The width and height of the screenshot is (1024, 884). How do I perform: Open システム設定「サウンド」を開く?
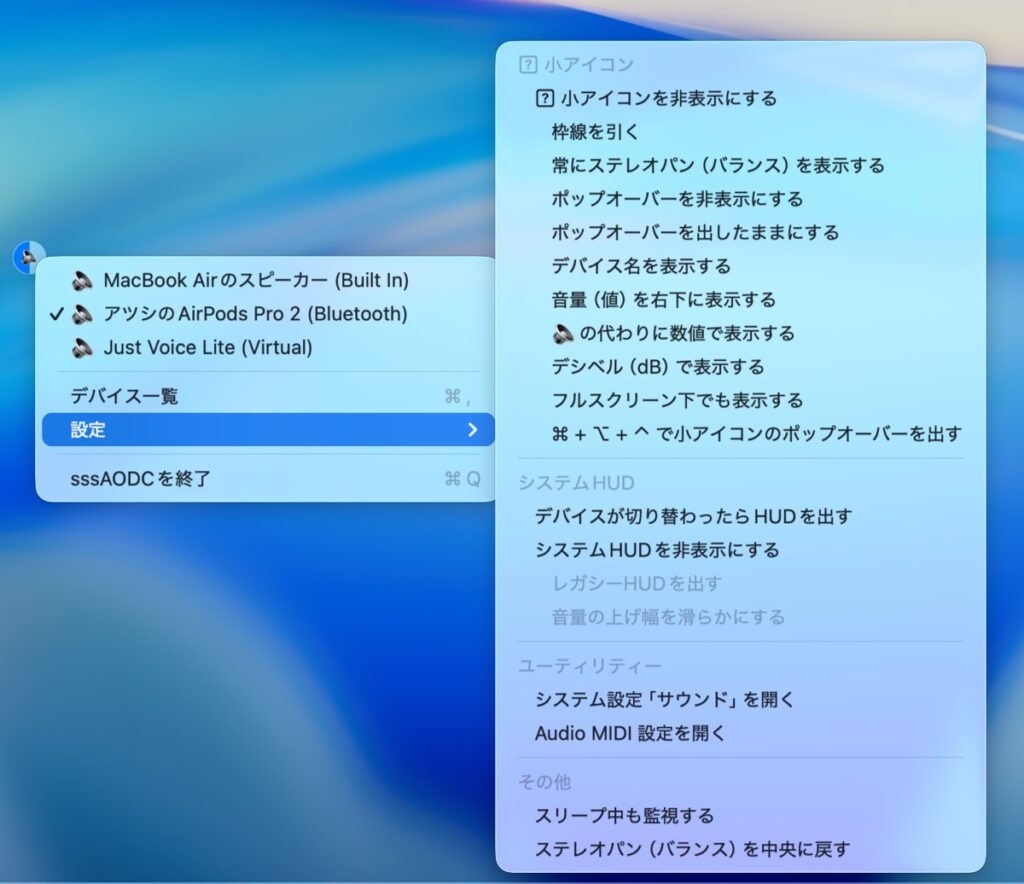[x=664, y=700]
